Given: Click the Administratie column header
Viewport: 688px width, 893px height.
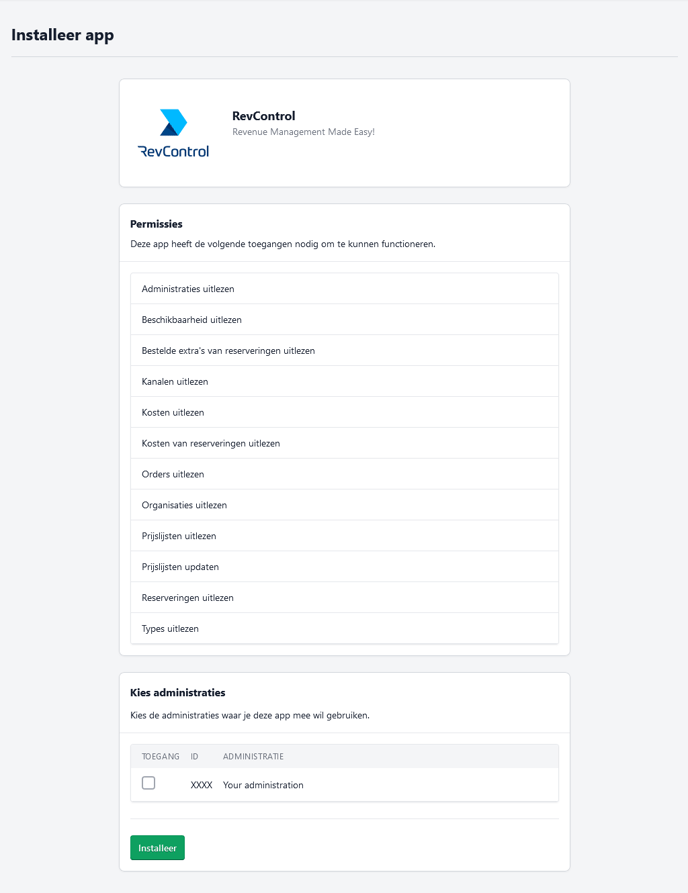Looking at the screenshot, I should [253, 757].
